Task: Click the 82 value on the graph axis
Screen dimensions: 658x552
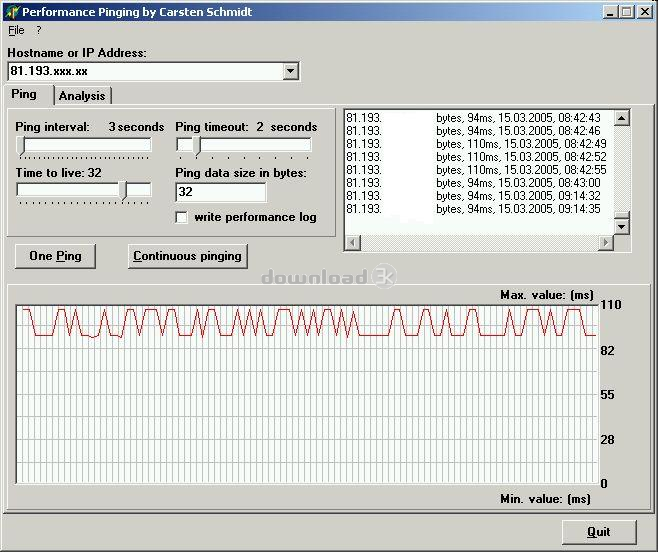Action: tap(607, 351)
